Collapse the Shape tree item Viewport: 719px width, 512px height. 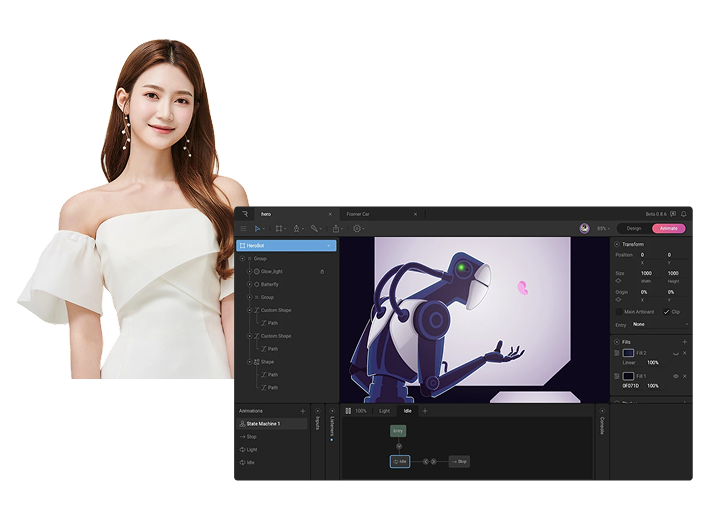pyautogui.click(x=249, y=362)
